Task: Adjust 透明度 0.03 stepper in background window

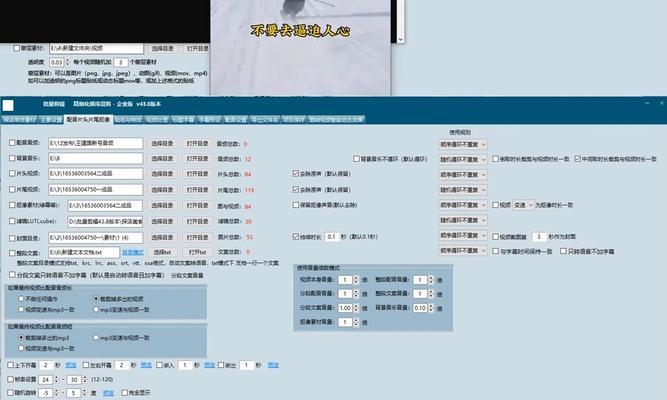Action: pos(67,62)
